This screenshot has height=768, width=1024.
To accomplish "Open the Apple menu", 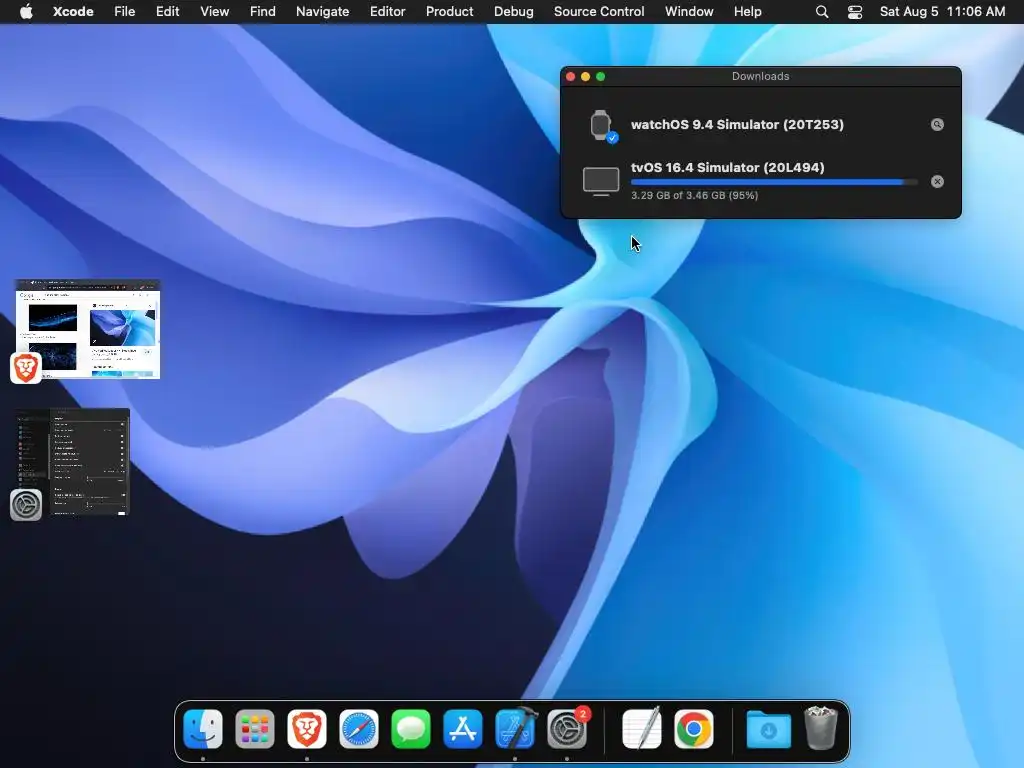I will (x=26, y=12).
